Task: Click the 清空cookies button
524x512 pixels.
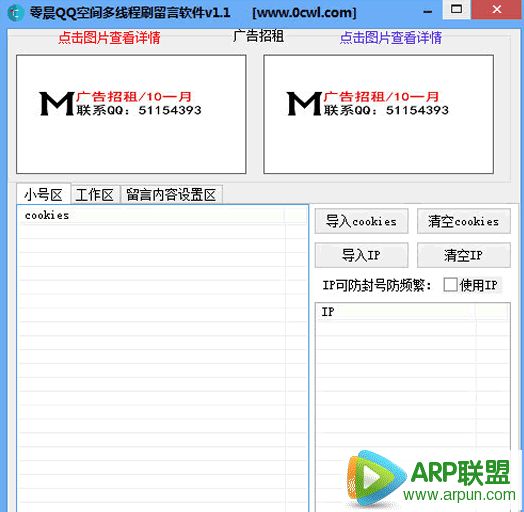Action: (464, 221)
